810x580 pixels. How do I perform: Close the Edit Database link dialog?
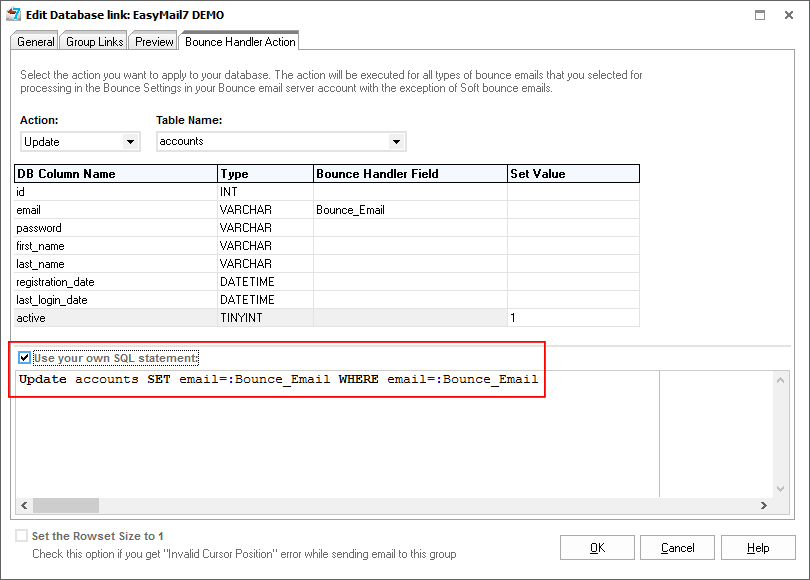tap(789, 15)
